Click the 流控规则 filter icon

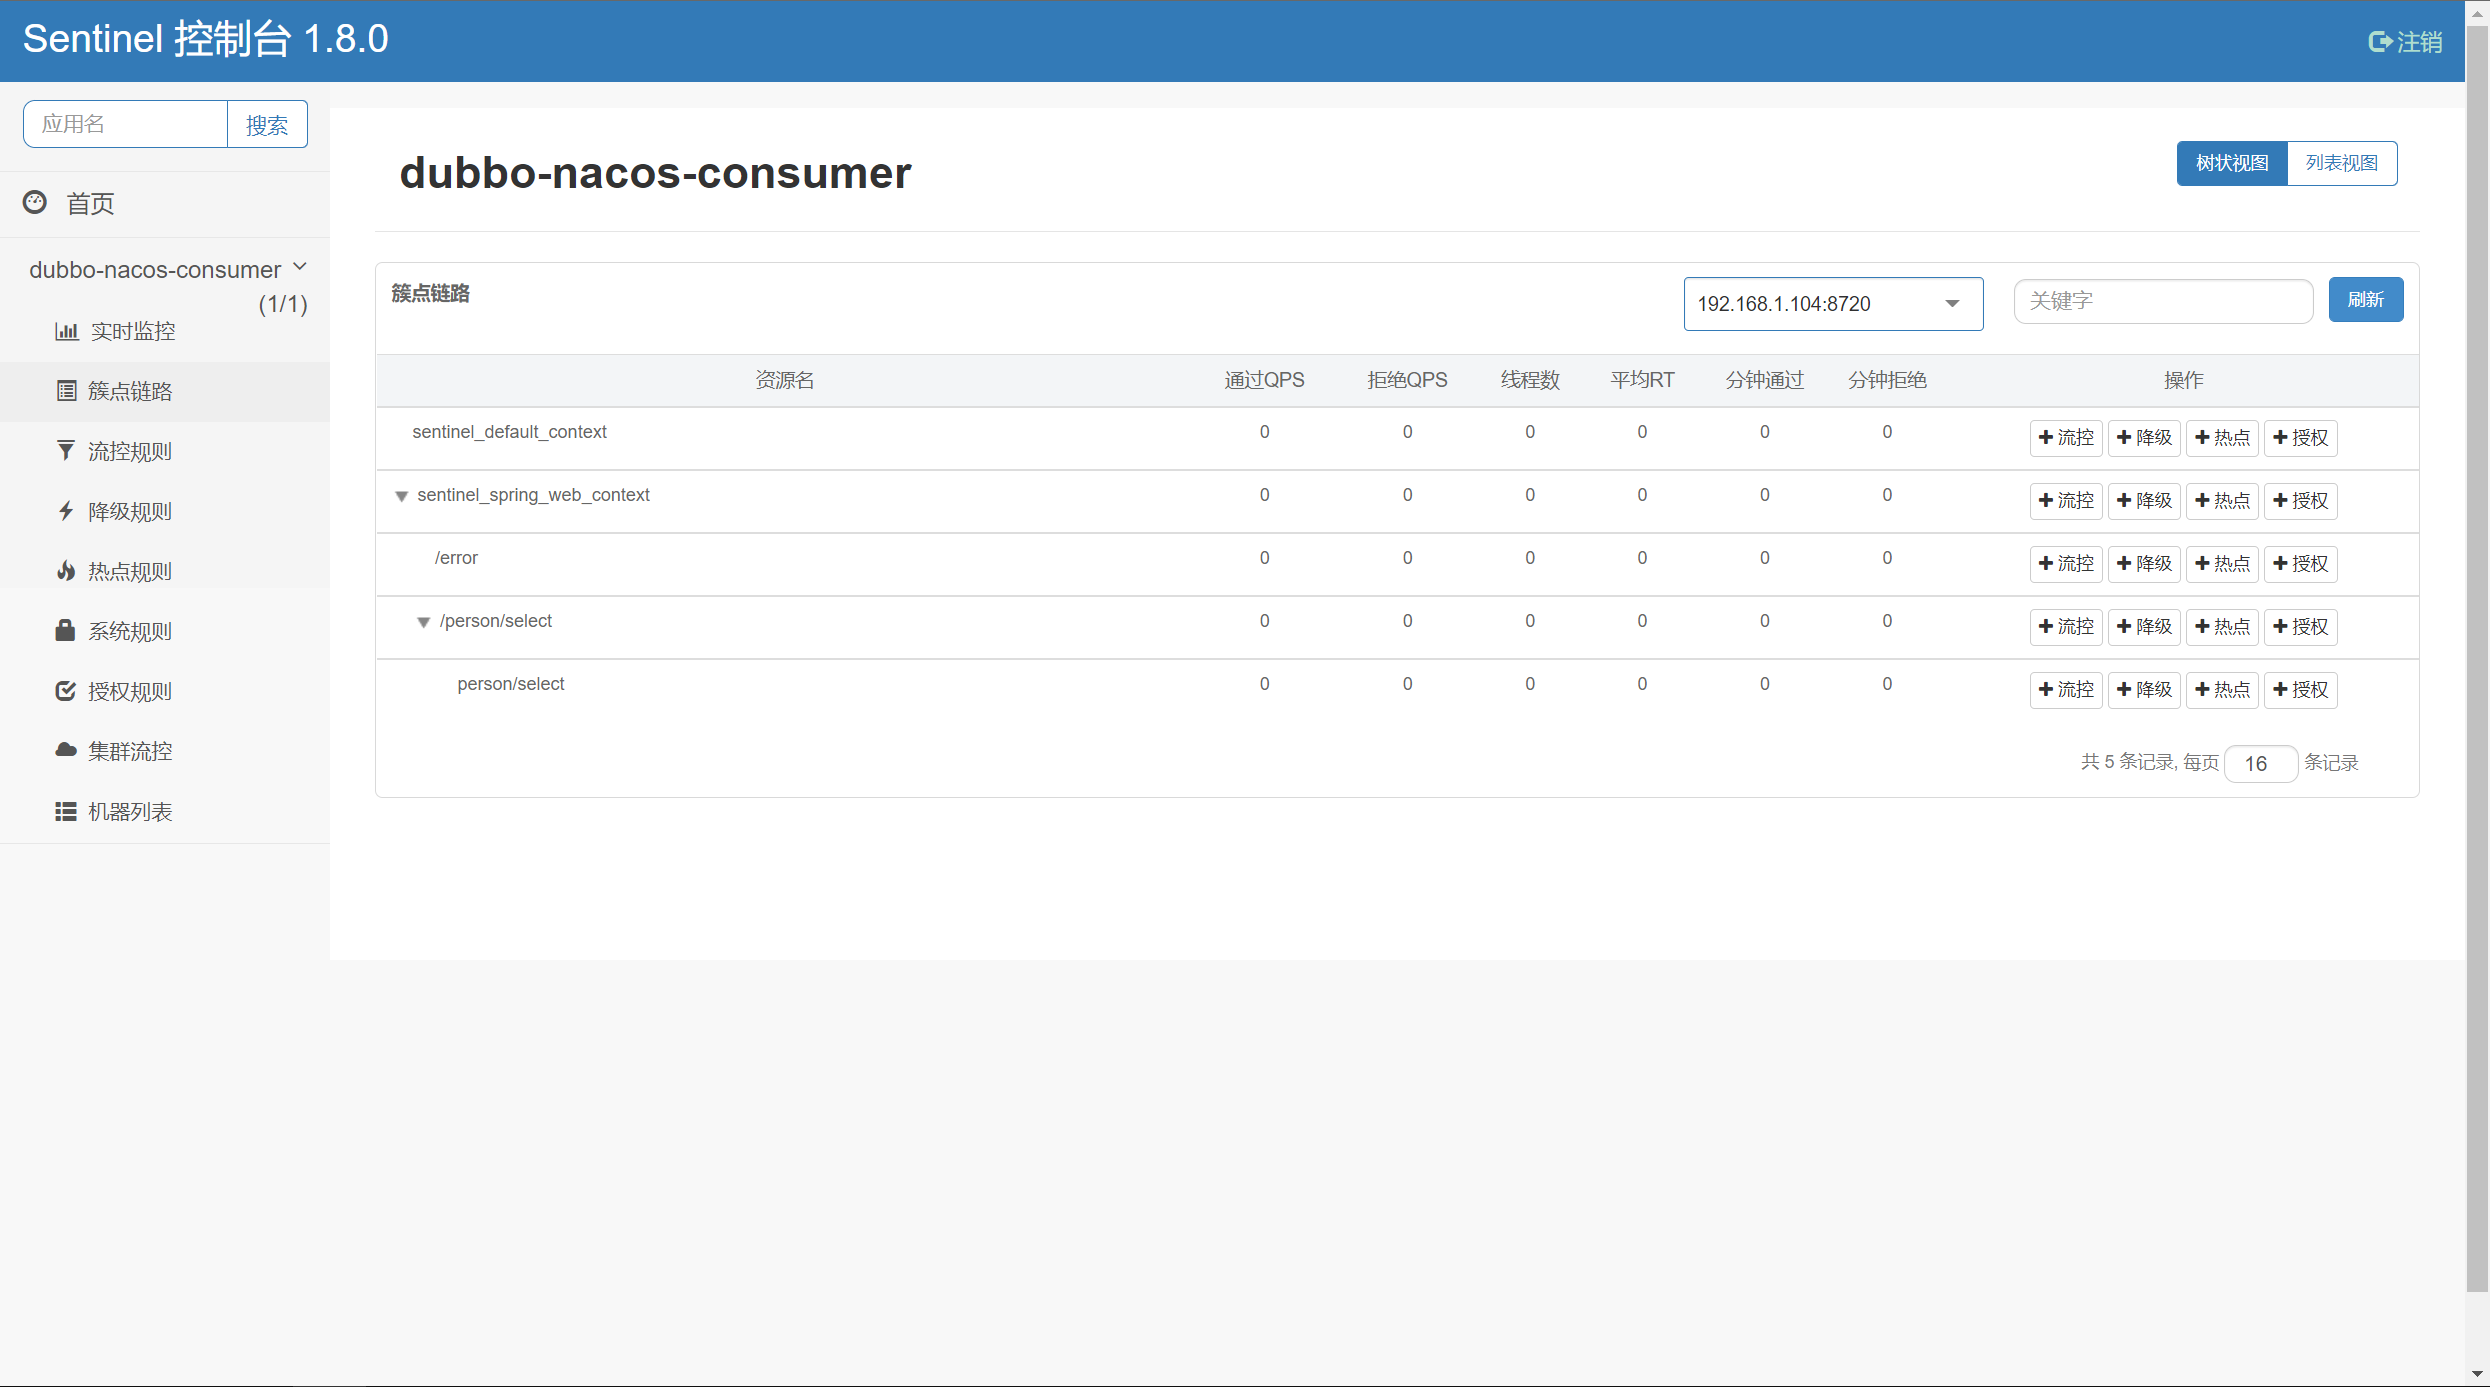pyautogui.click(x=66, y=451)
